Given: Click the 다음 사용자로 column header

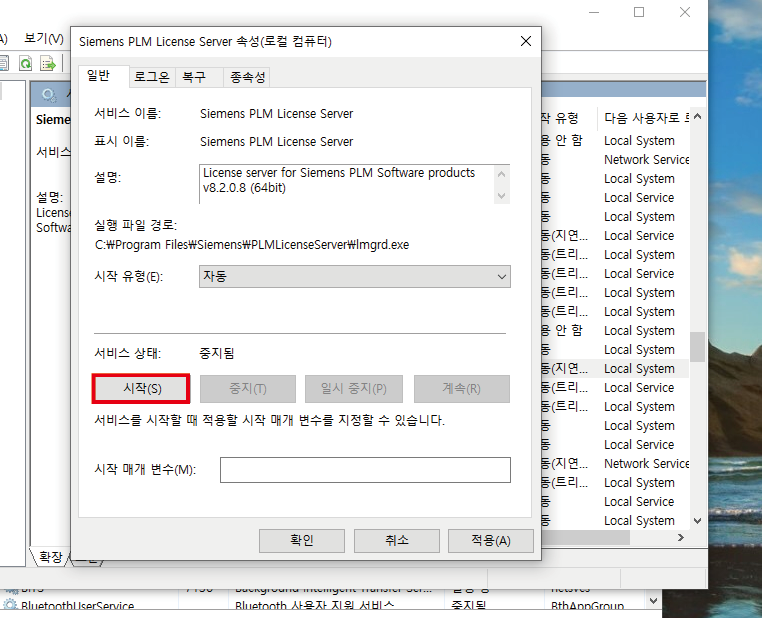Looking at the screenshot, I should pyautogui.click(x=646, y=118).
